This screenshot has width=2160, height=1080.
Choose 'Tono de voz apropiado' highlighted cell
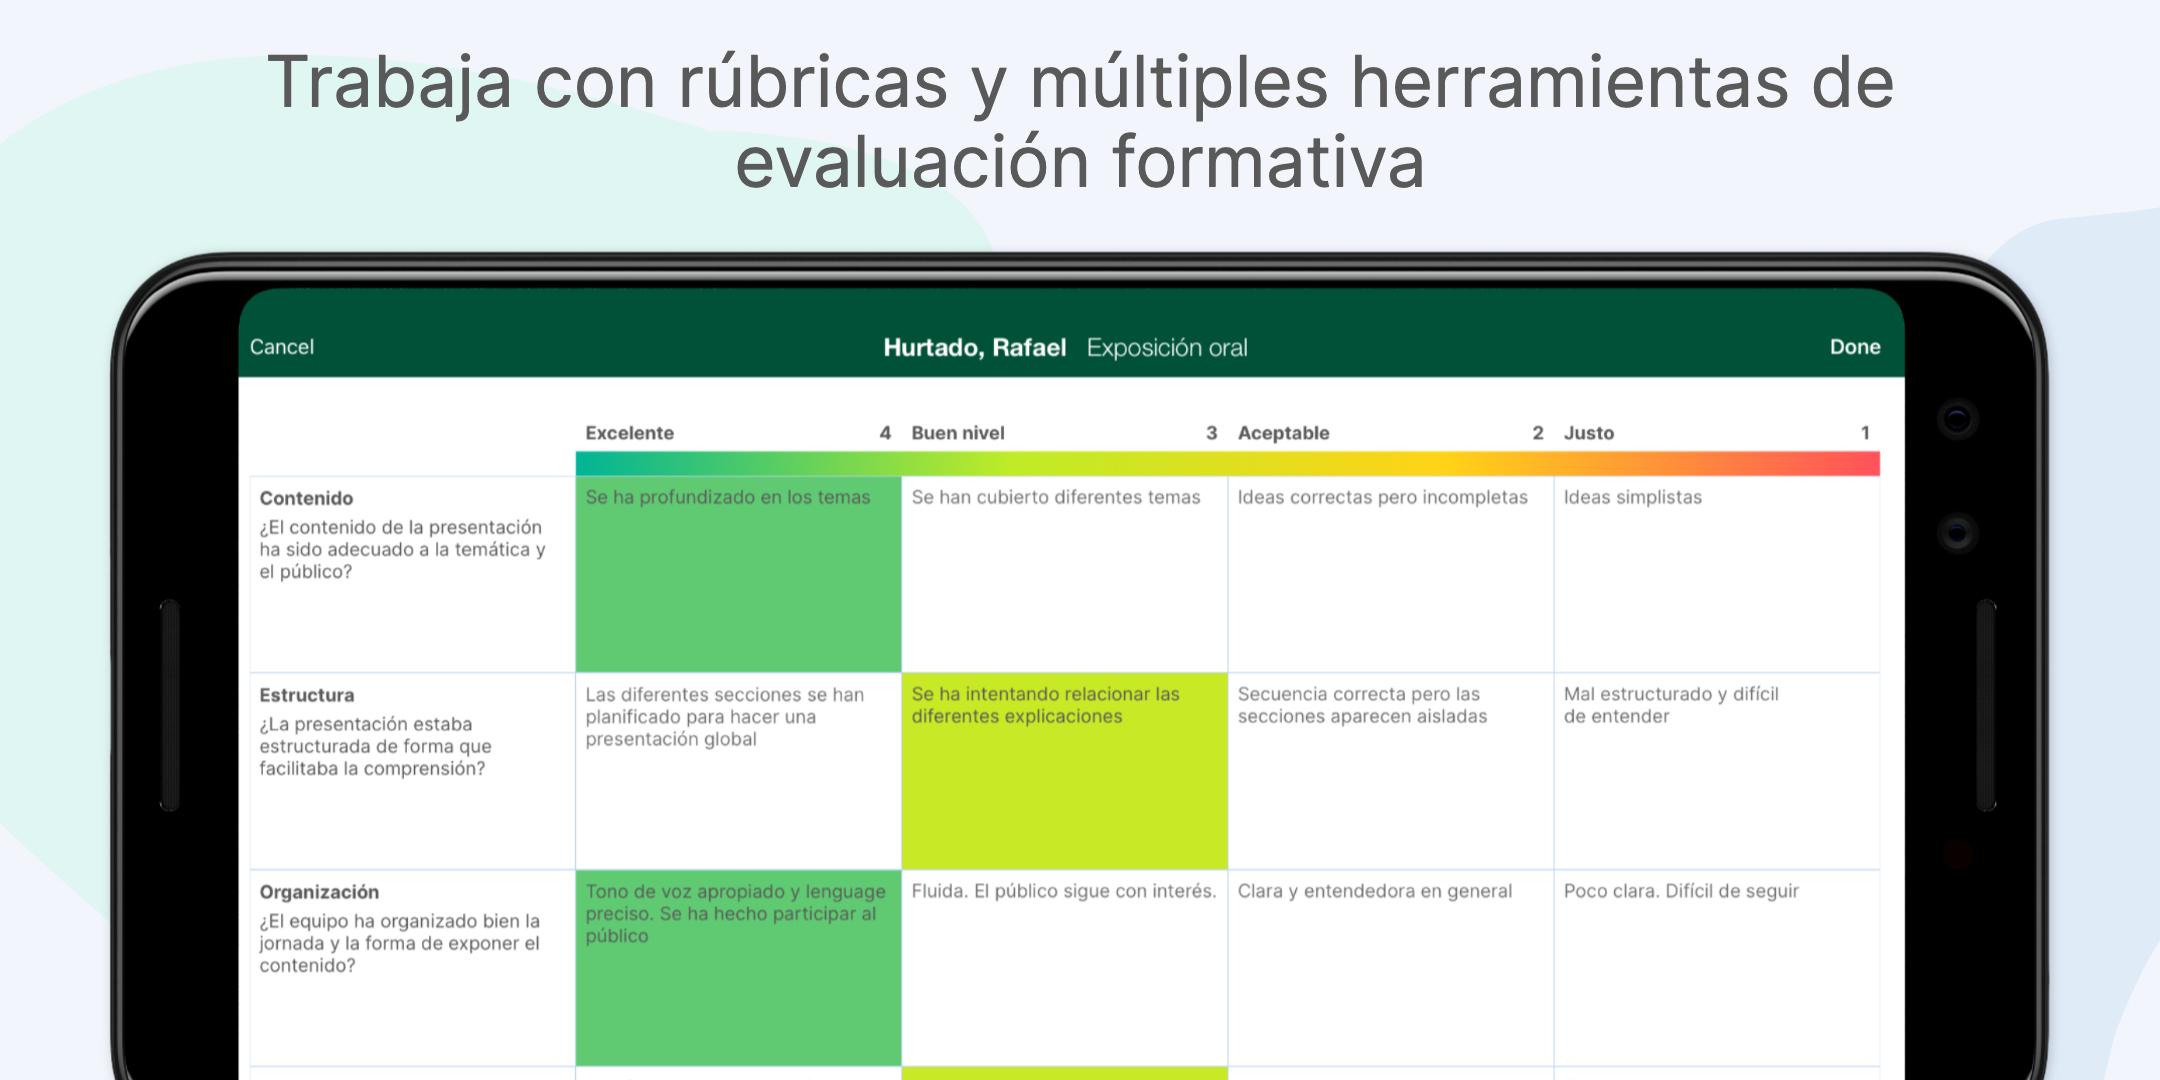738,968
